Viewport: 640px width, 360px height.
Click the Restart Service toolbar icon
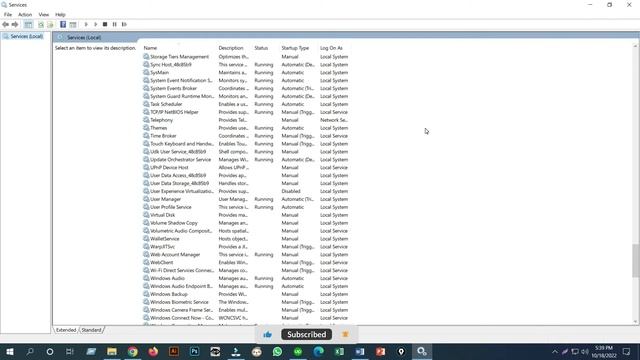[x=124, y=24]
